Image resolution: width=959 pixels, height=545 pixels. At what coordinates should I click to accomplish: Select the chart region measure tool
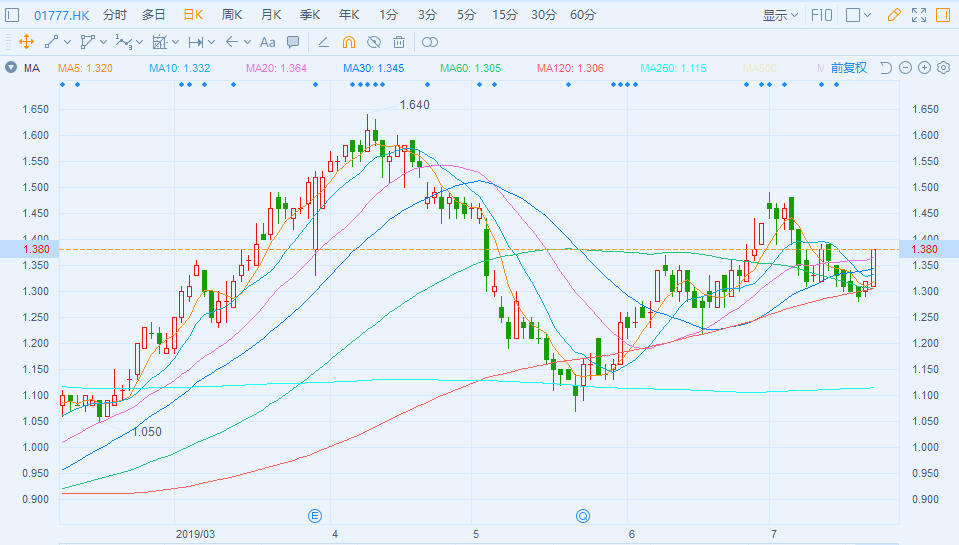point(160,42)
